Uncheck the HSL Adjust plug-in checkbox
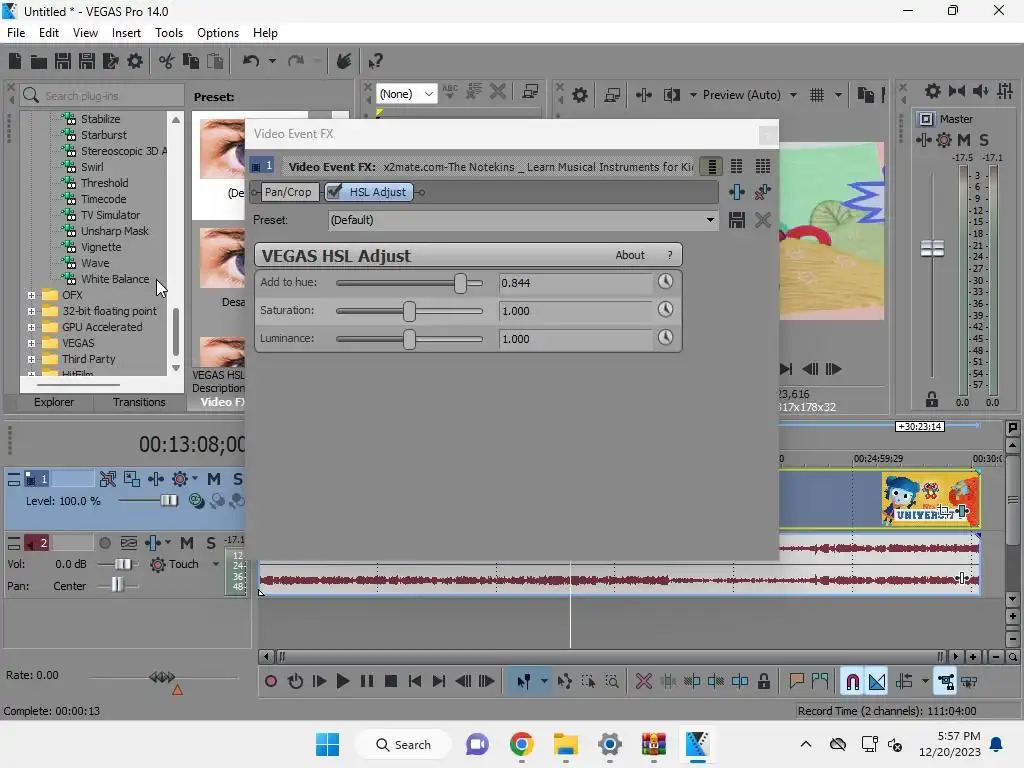The image size is (1024, 768). pos(334,191)
